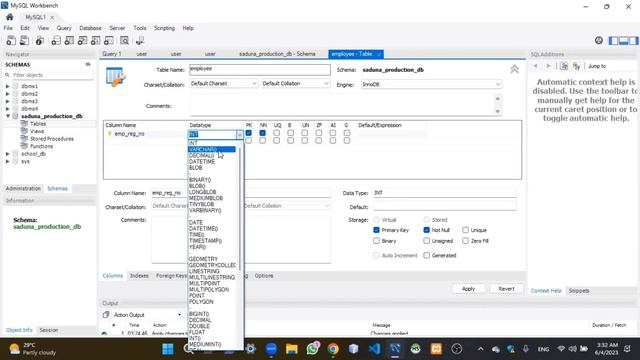This screenshot has width=640, height=360.
Task: Collapse the saduna_production_db schema node
Action: [7, 116]
